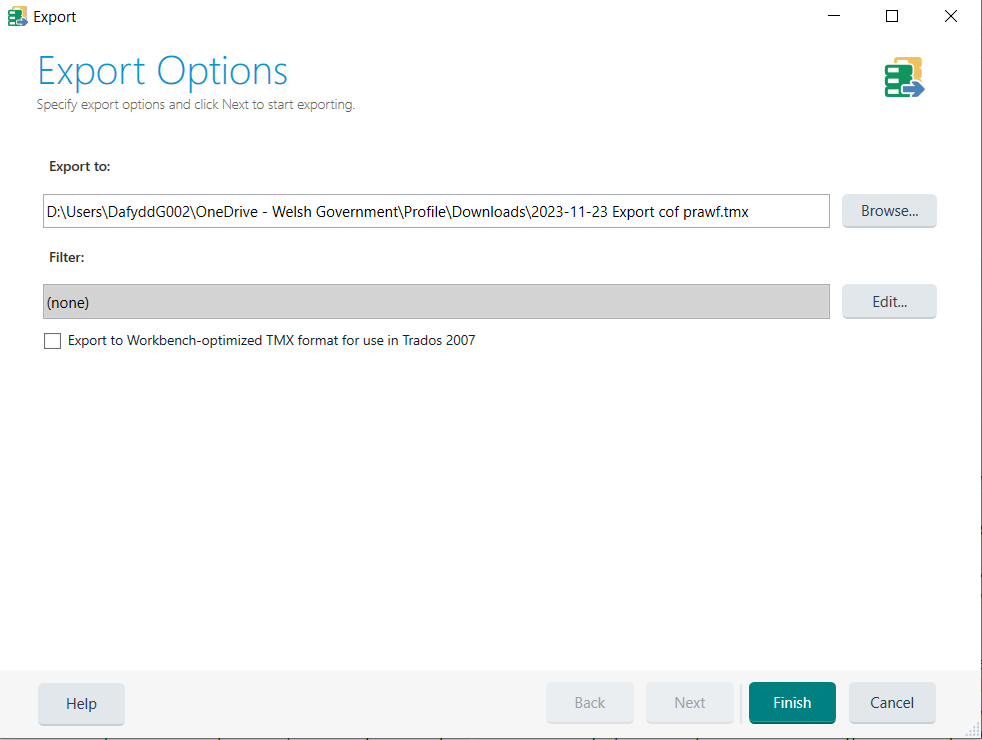Image resolution: width=982 pixels, height=740 pixels.
Task: Maximize the Export window
Action: click(x=892, y=16)
